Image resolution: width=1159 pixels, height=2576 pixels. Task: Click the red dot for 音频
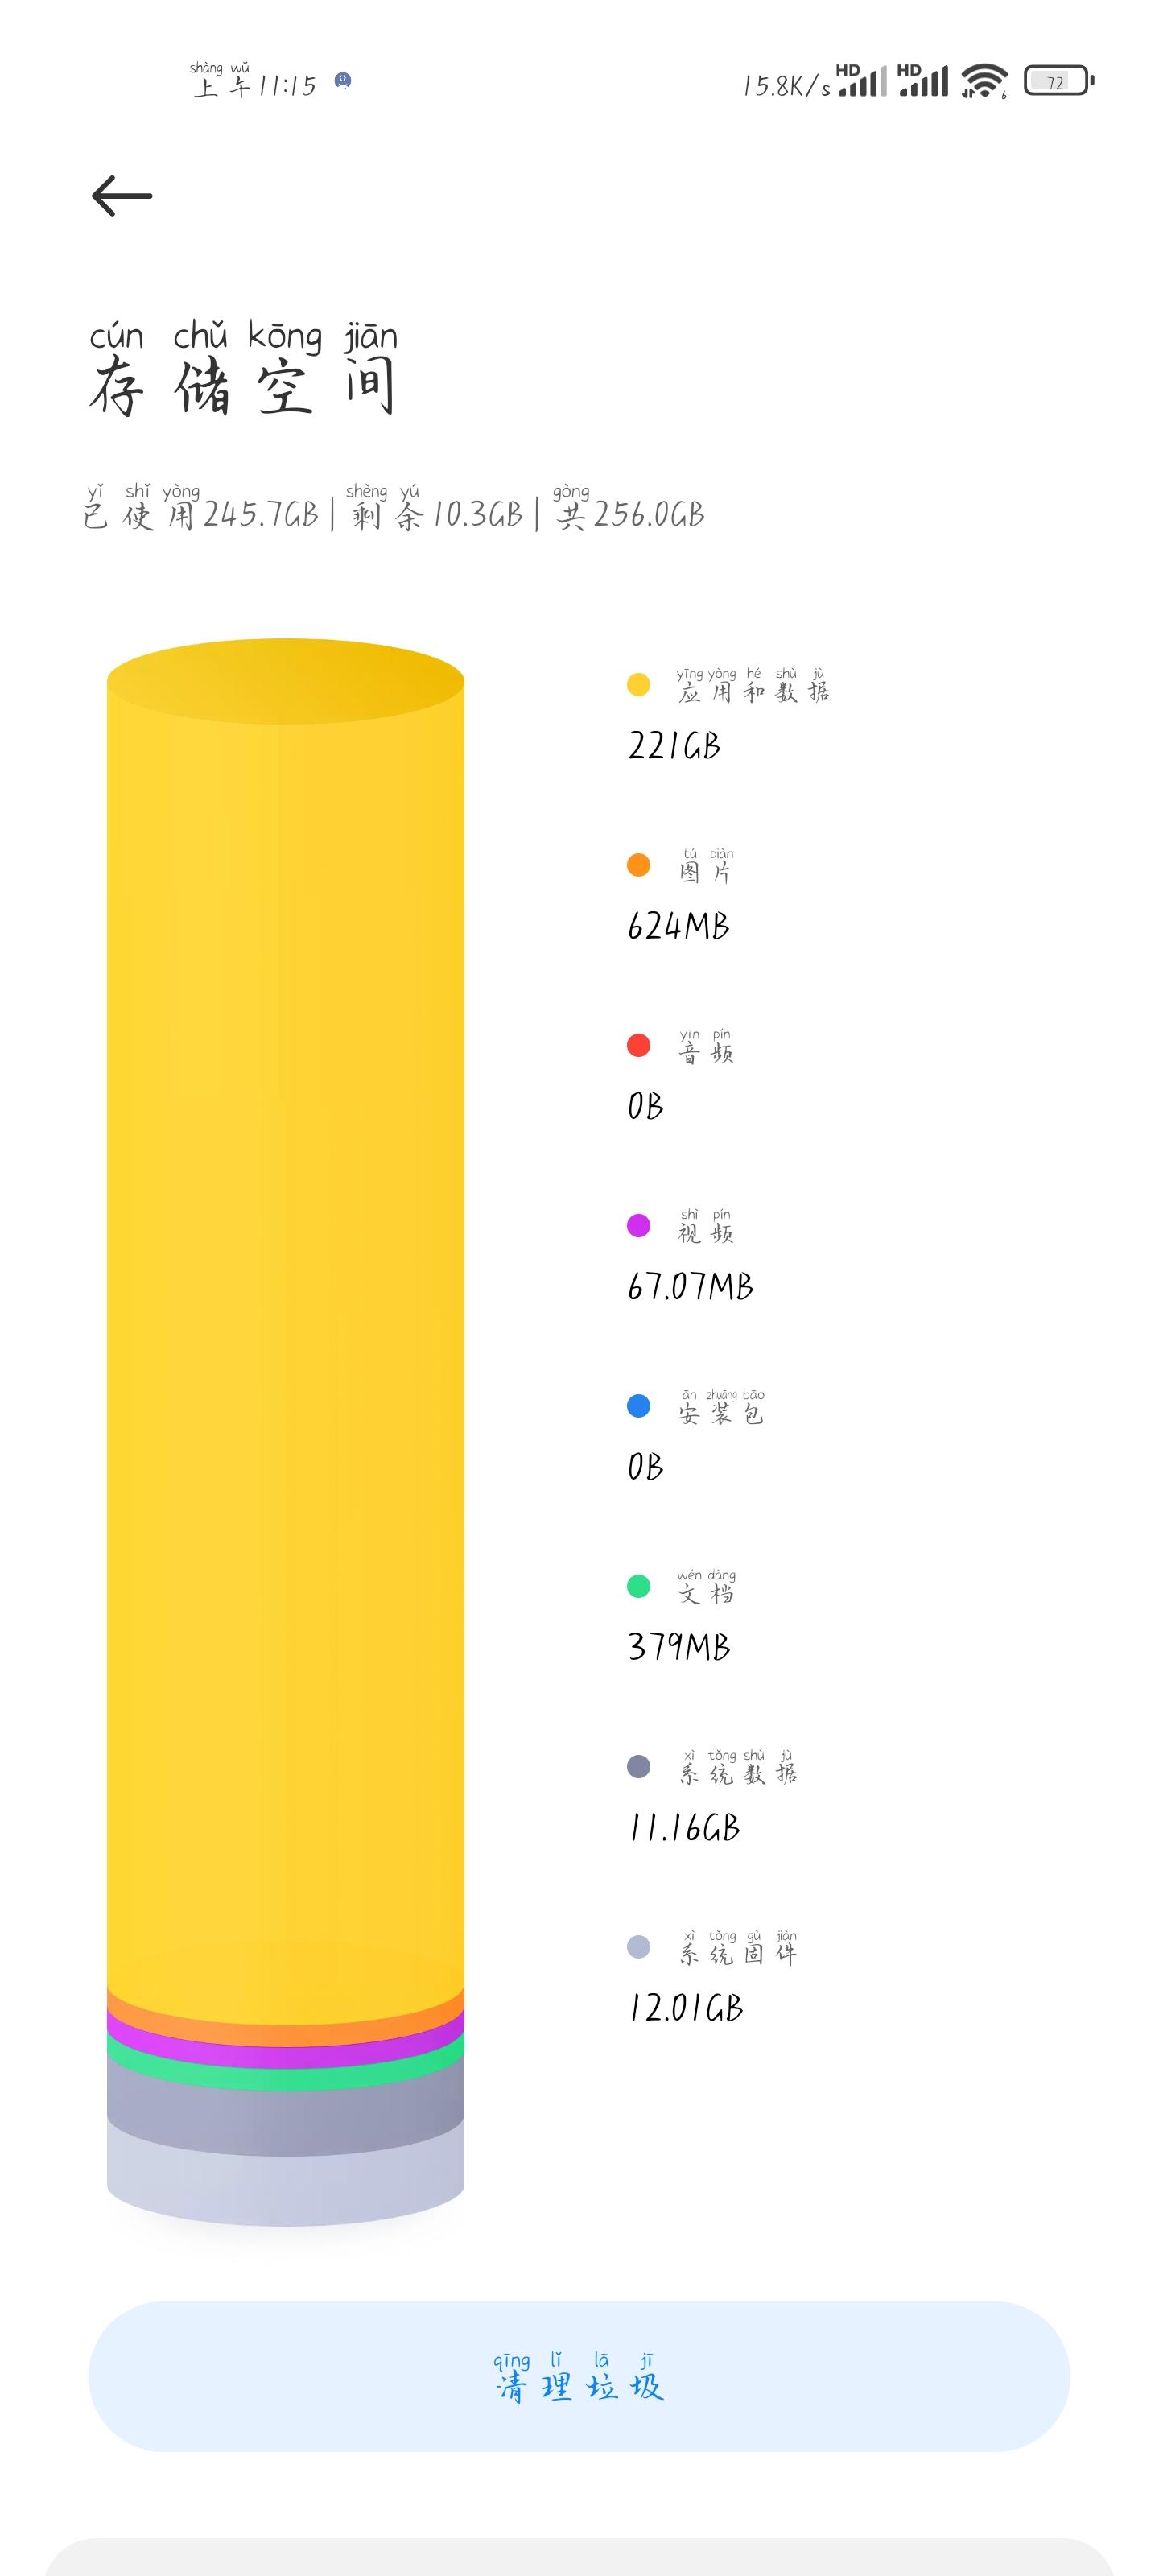click(638, 1045)
